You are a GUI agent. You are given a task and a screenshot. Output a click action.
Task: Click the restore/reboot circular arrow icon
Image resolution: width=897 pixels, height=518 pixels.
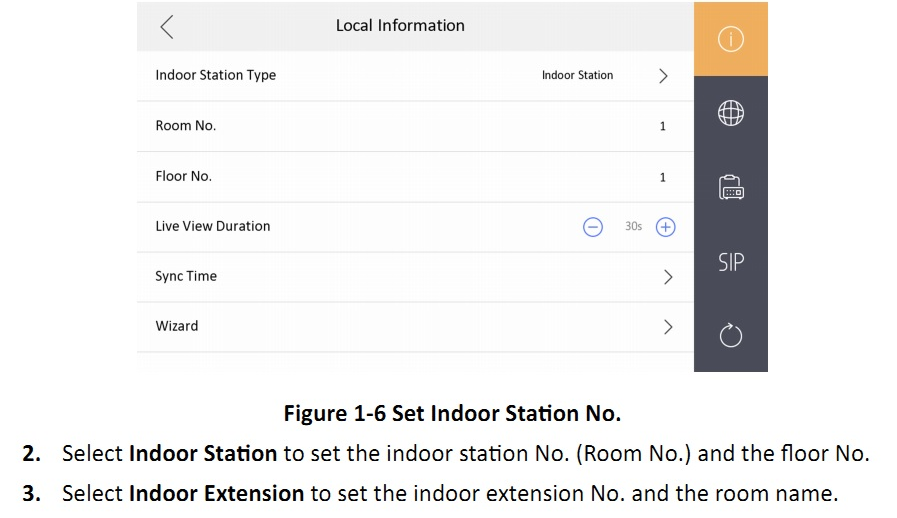[731, 335]
